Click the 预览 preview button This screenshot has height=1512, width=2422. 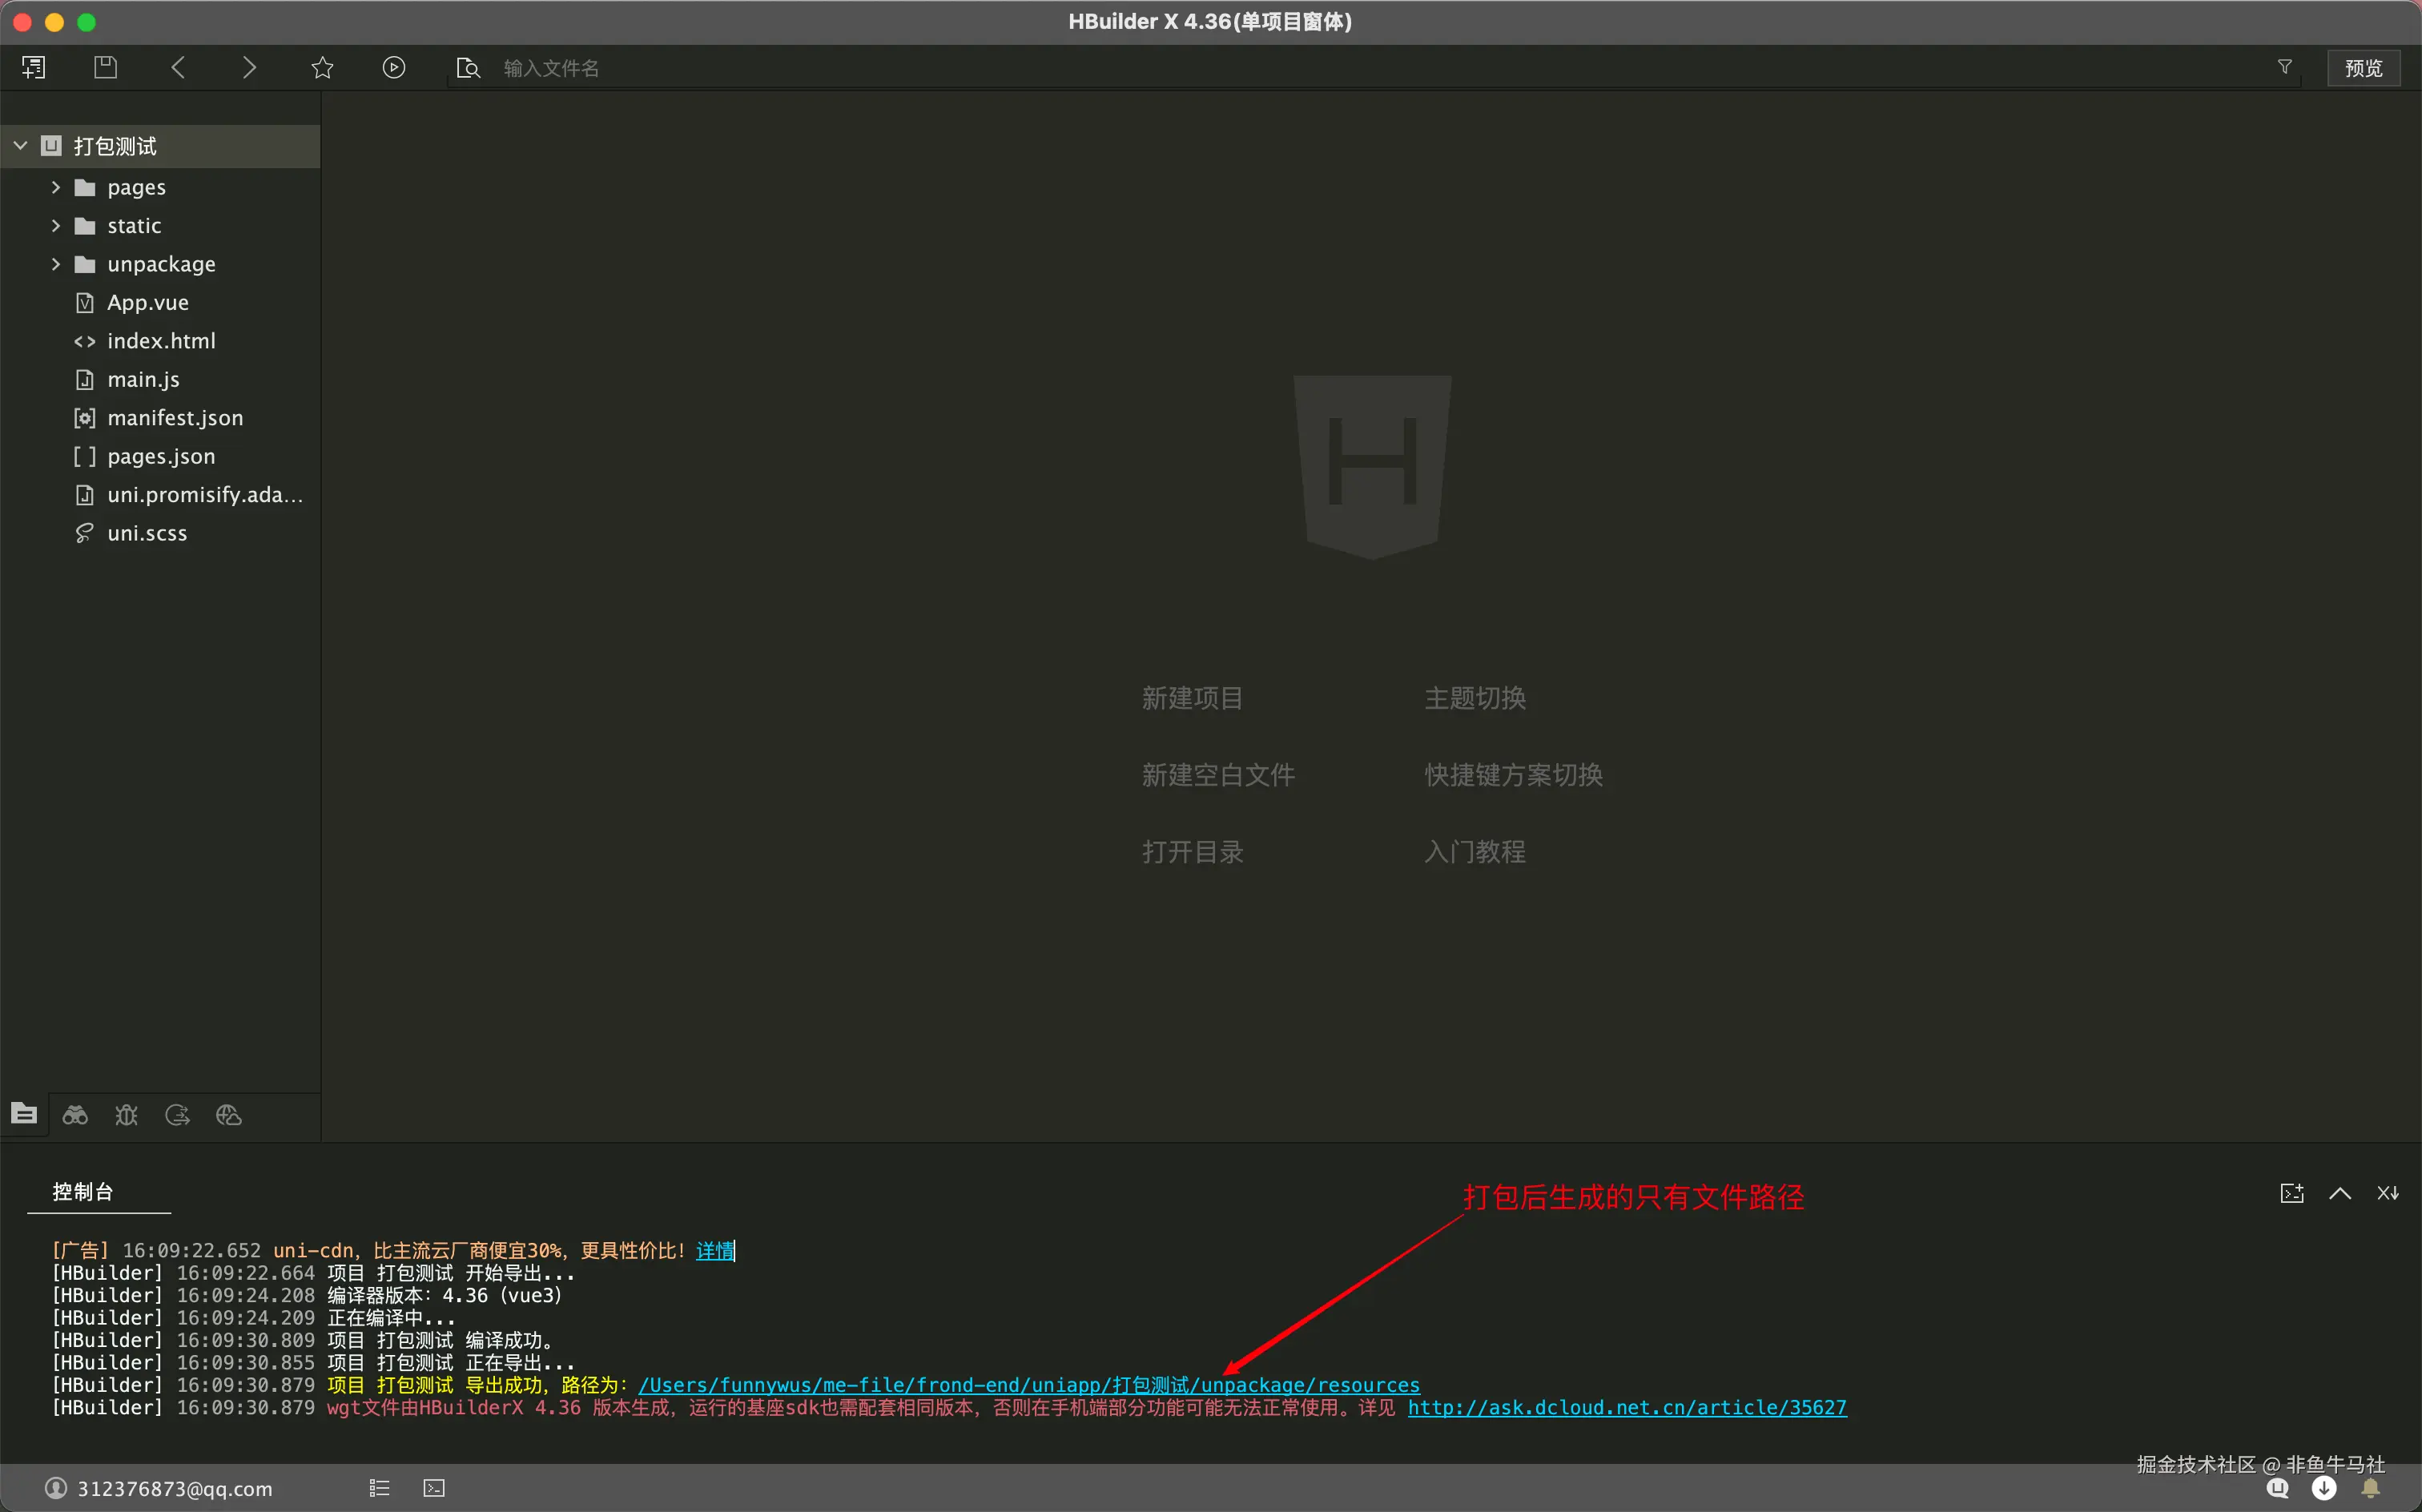click(x=2363, y=68)
